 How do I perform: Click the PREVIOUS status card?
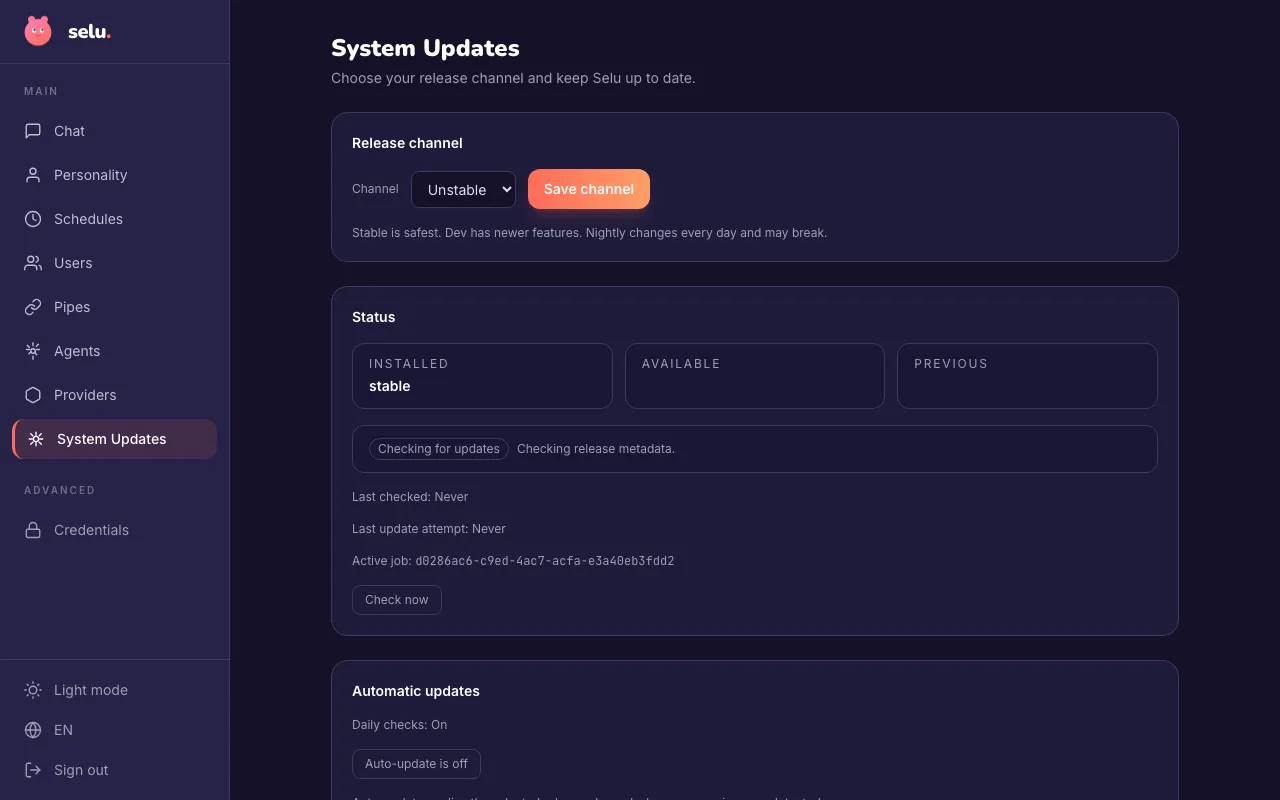point(1027,376)
